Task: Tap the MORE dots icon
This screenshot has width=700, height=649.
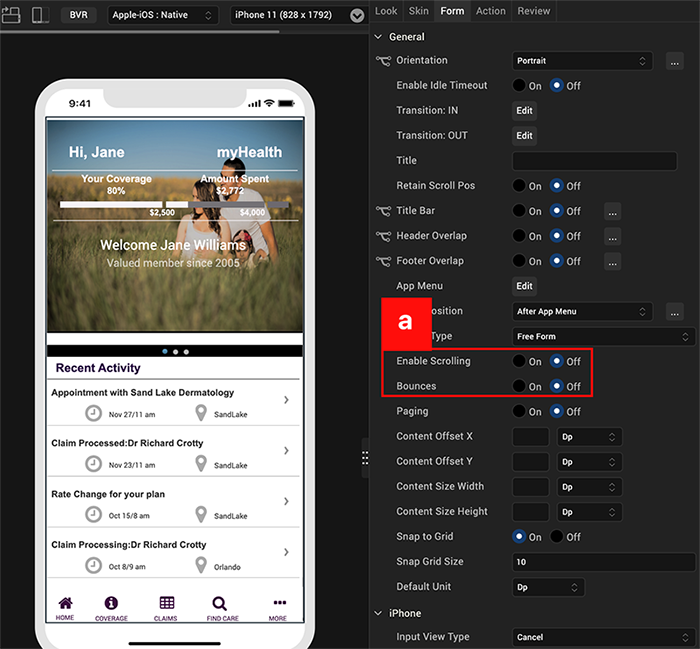Action: point(279,603)
